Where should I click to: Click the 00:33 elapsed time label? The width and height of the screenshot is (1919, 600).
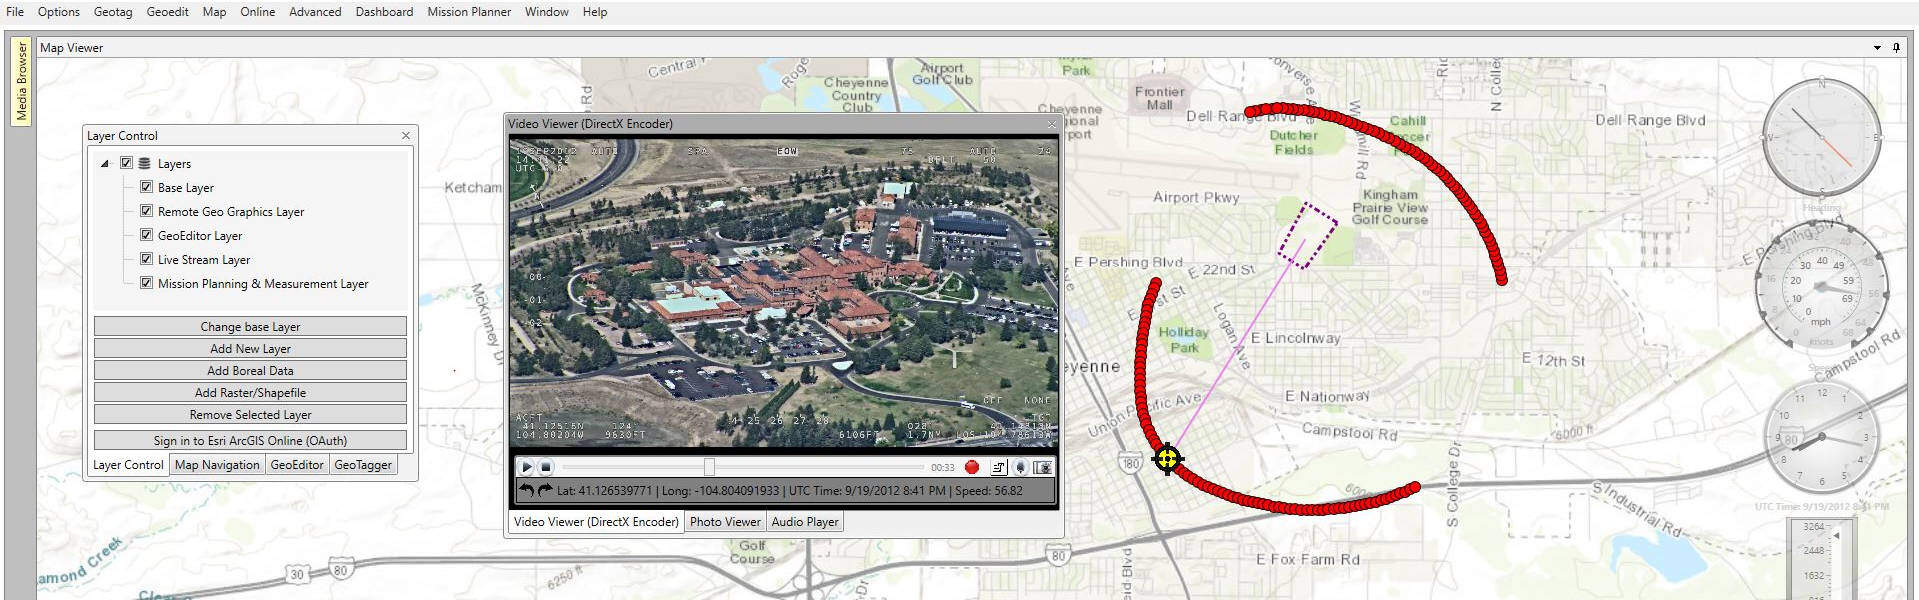[x=942, y=467]
